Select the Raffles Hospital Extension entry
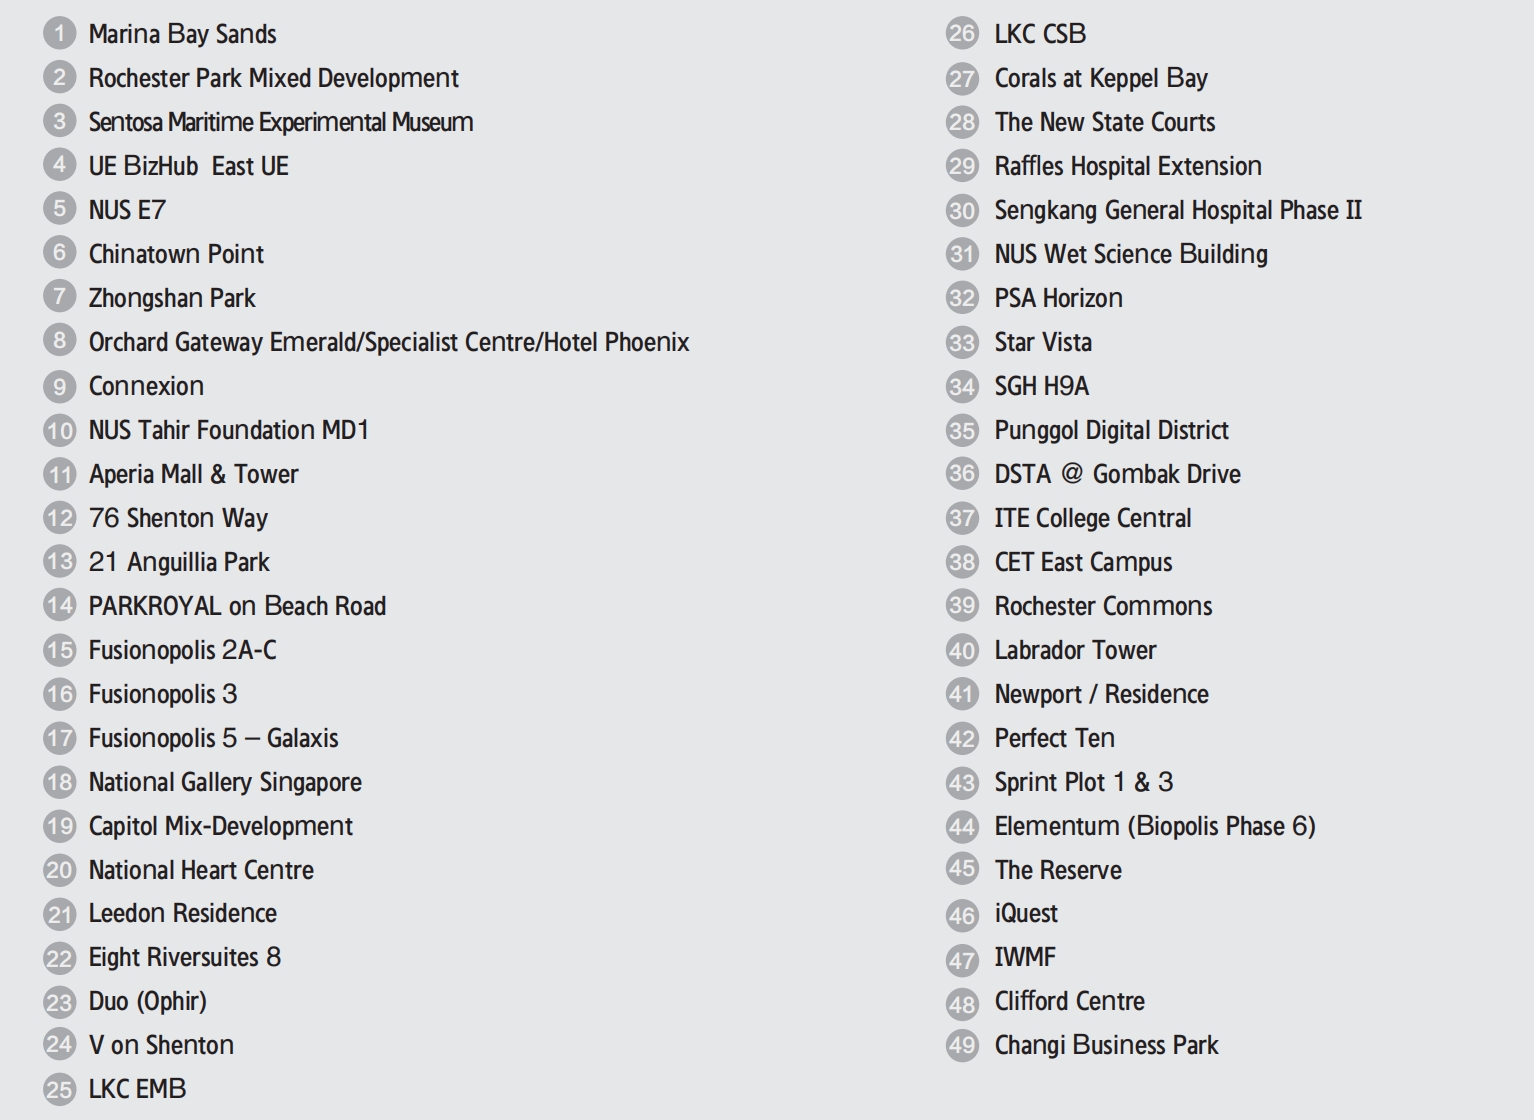Image resolution: width=1534 pixels, height=1120 pixels. 1127,166
